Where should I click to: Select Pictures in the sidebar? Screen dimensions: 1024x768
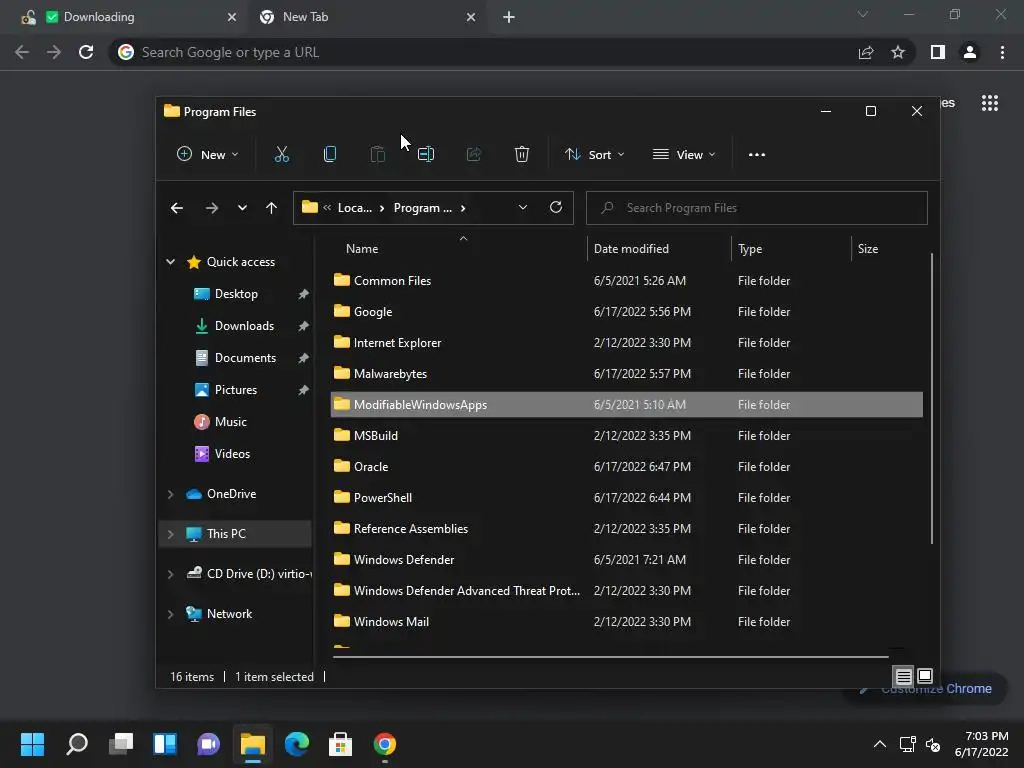pos(235,390)
